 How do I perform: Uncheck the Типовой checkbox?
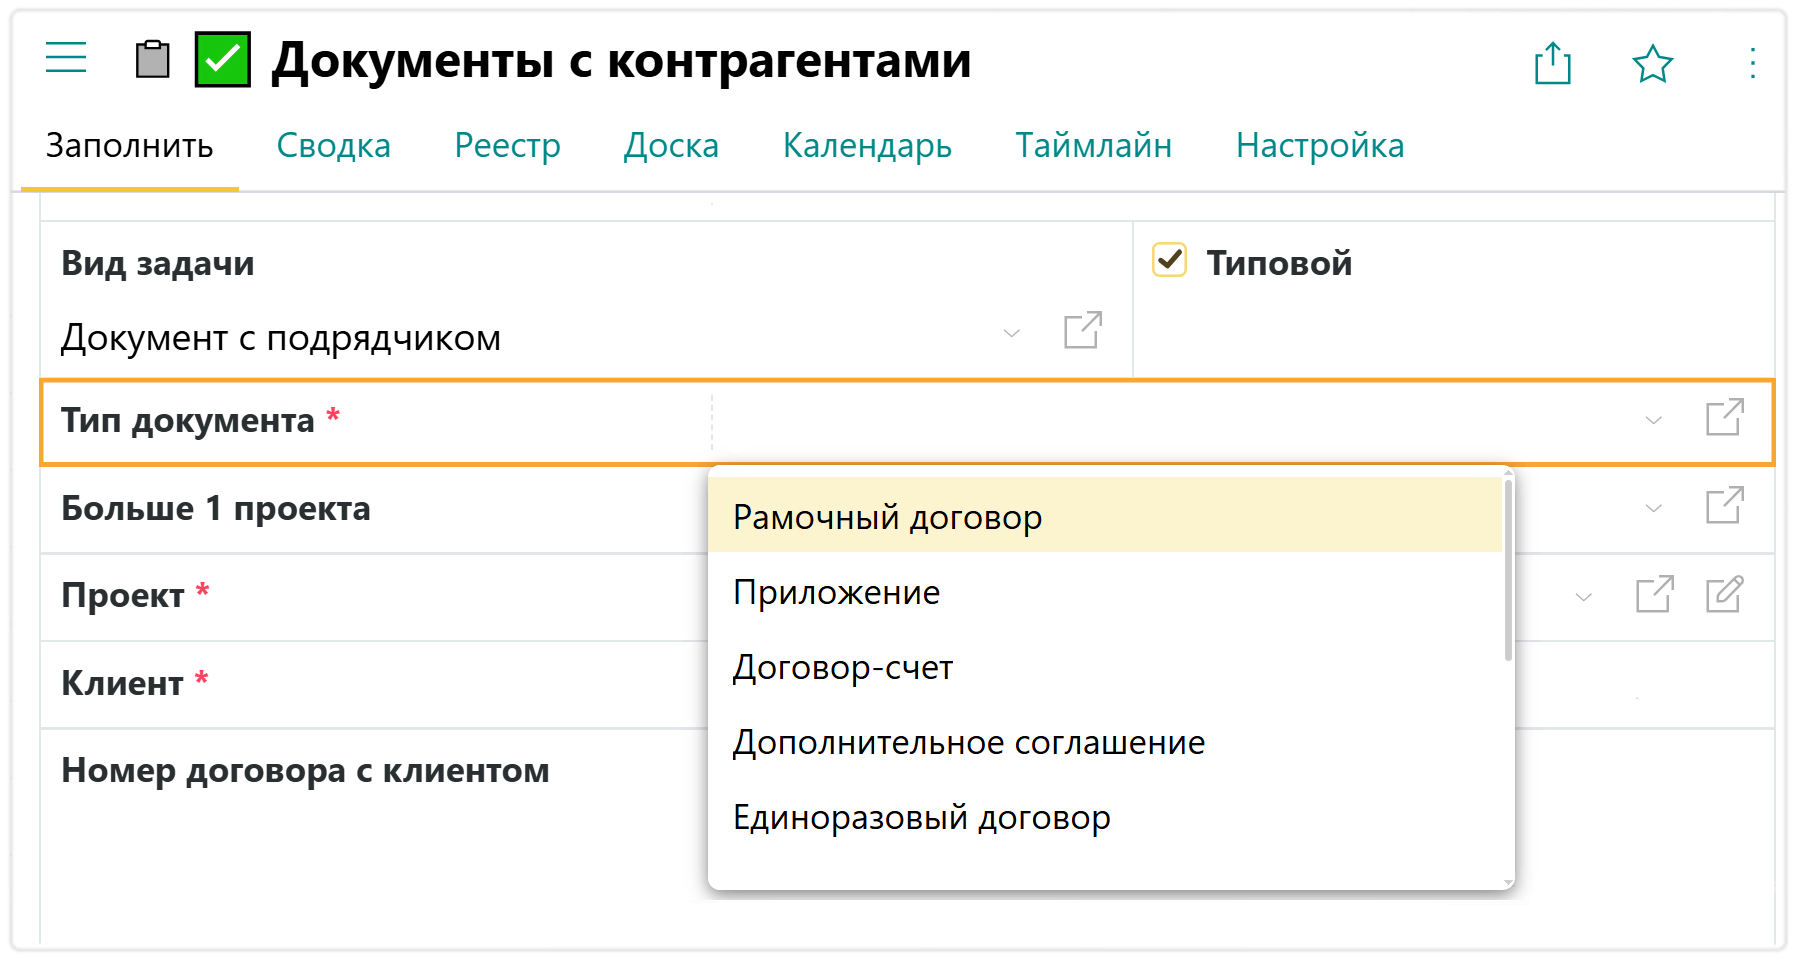(x=1169, y=260)
